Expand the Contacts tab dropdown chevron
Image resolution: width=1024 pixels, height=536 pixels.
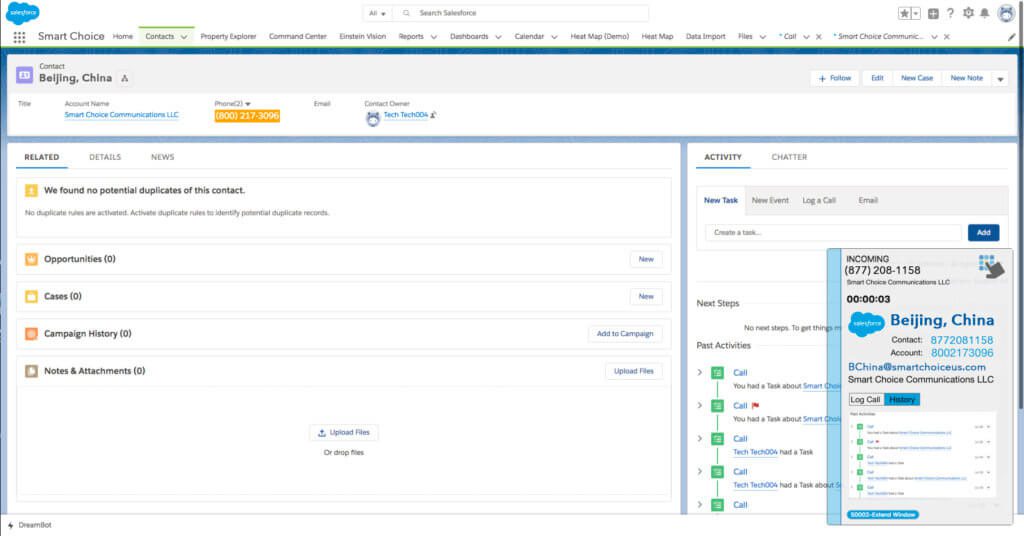pyautogui.click(x=185, y=37)
